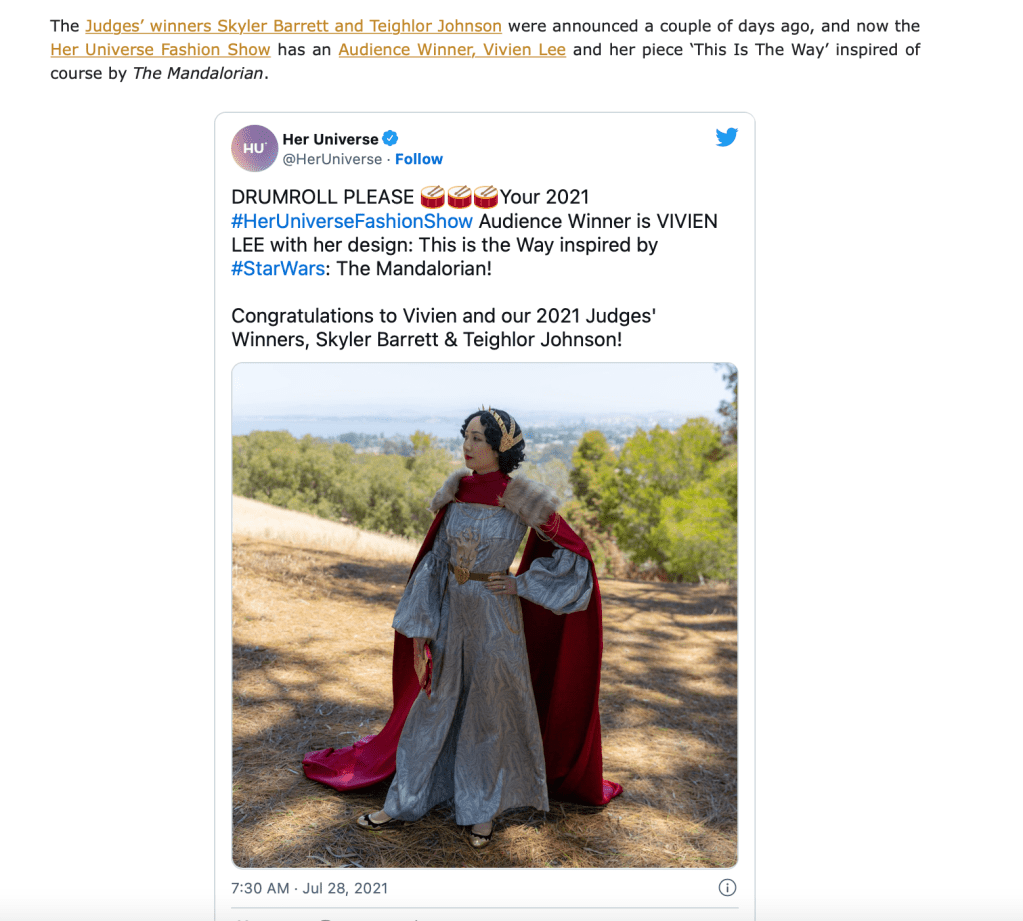Click the Twitter bird logo icon

[726, 137]
